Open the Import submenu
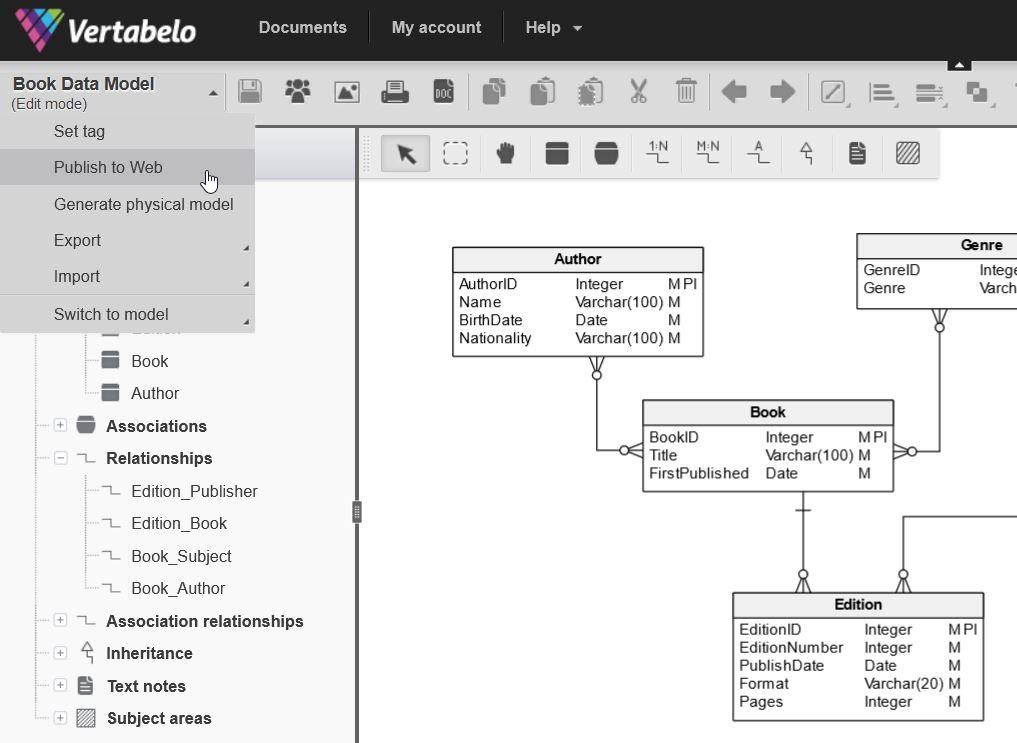Screen dimensions: 1017x743 127,277
